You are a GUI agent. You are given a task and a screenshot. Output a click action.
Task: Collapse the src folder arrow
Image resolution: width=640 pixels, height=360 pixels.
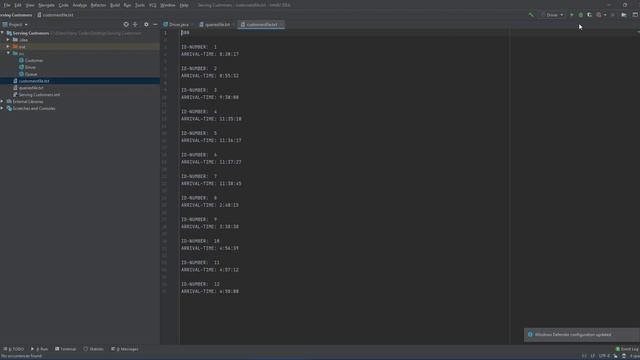click(8, 53)
